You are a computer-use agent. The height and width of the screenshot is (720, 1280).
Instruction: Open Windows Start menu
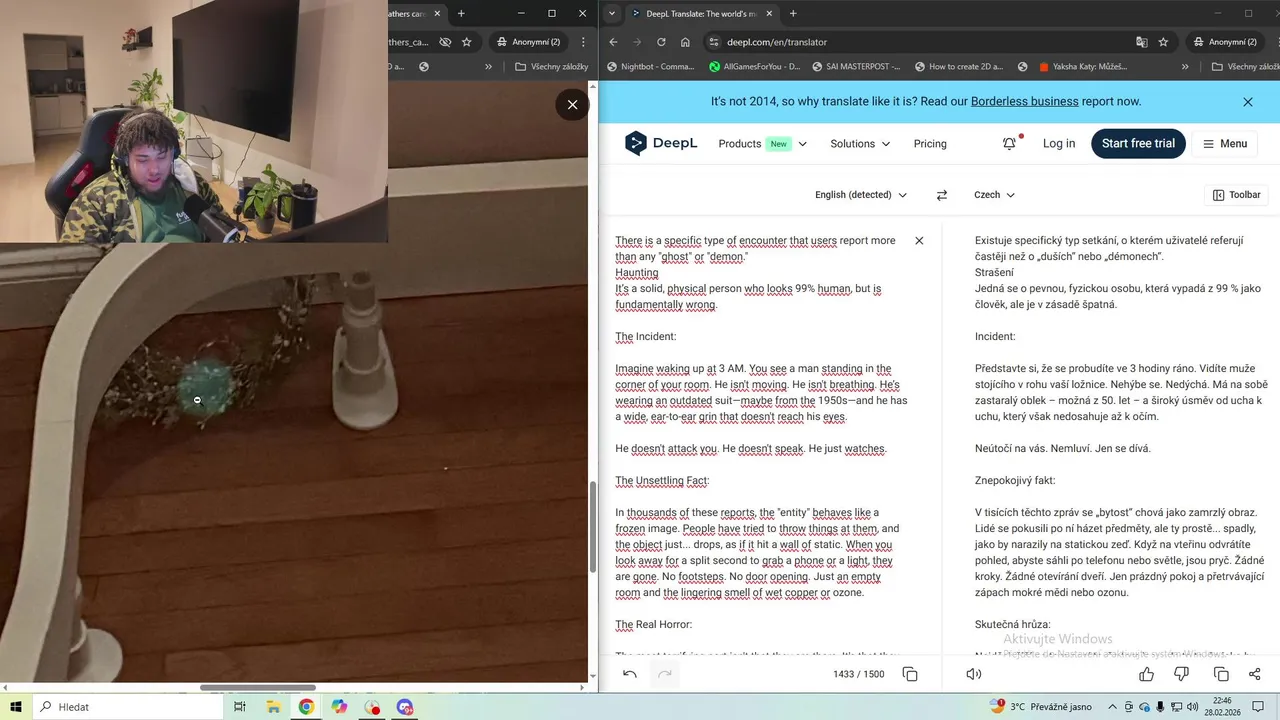pos(16,707)
